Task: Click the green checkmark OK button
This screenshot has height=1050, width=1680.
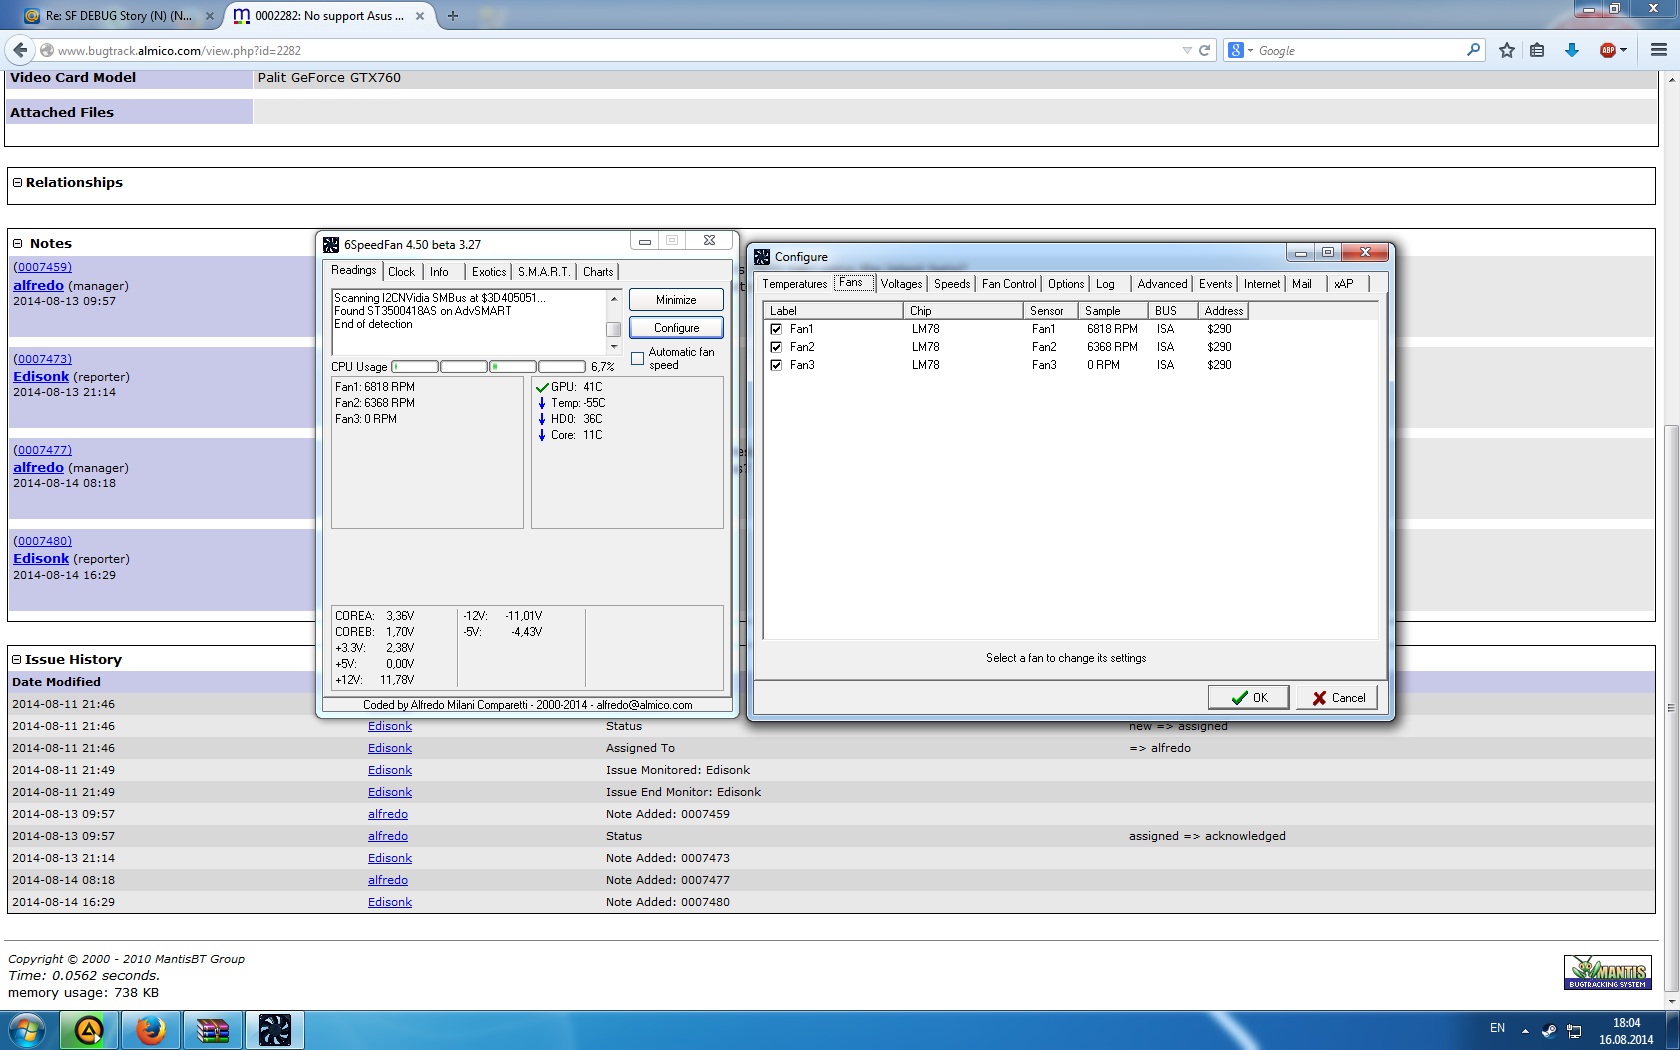Action: point(1248,698)
